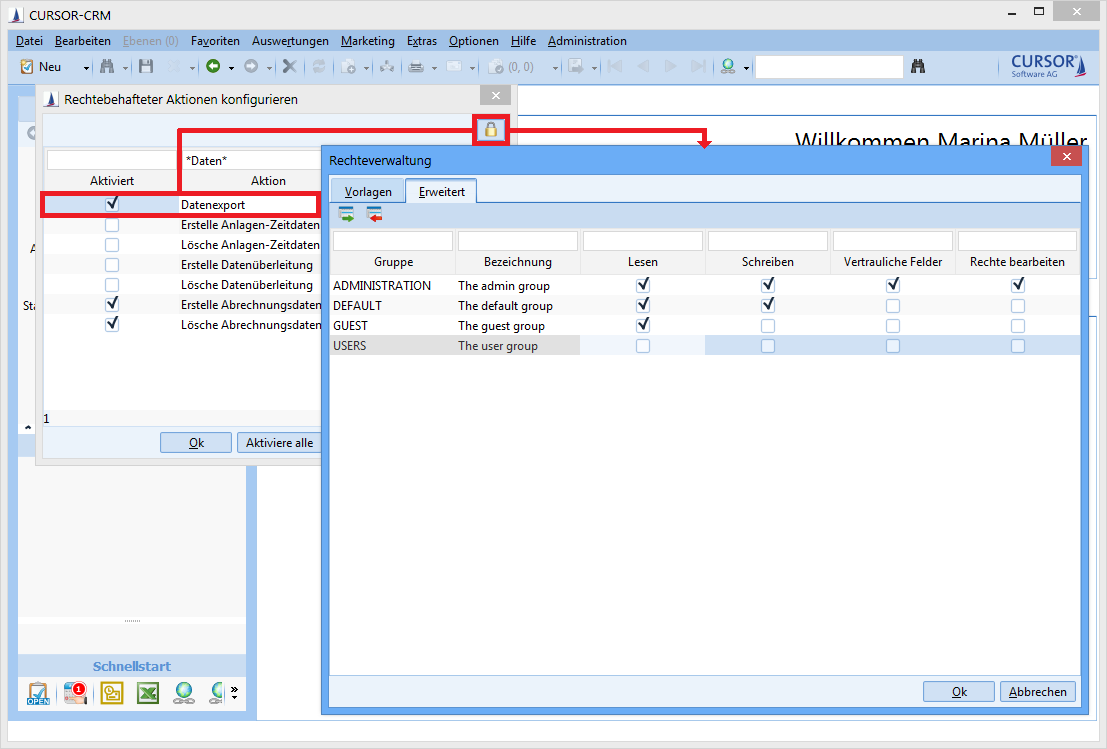
Task: Click the OPEN clipboard task icon in Schnellstart
Action: [38, 693]
